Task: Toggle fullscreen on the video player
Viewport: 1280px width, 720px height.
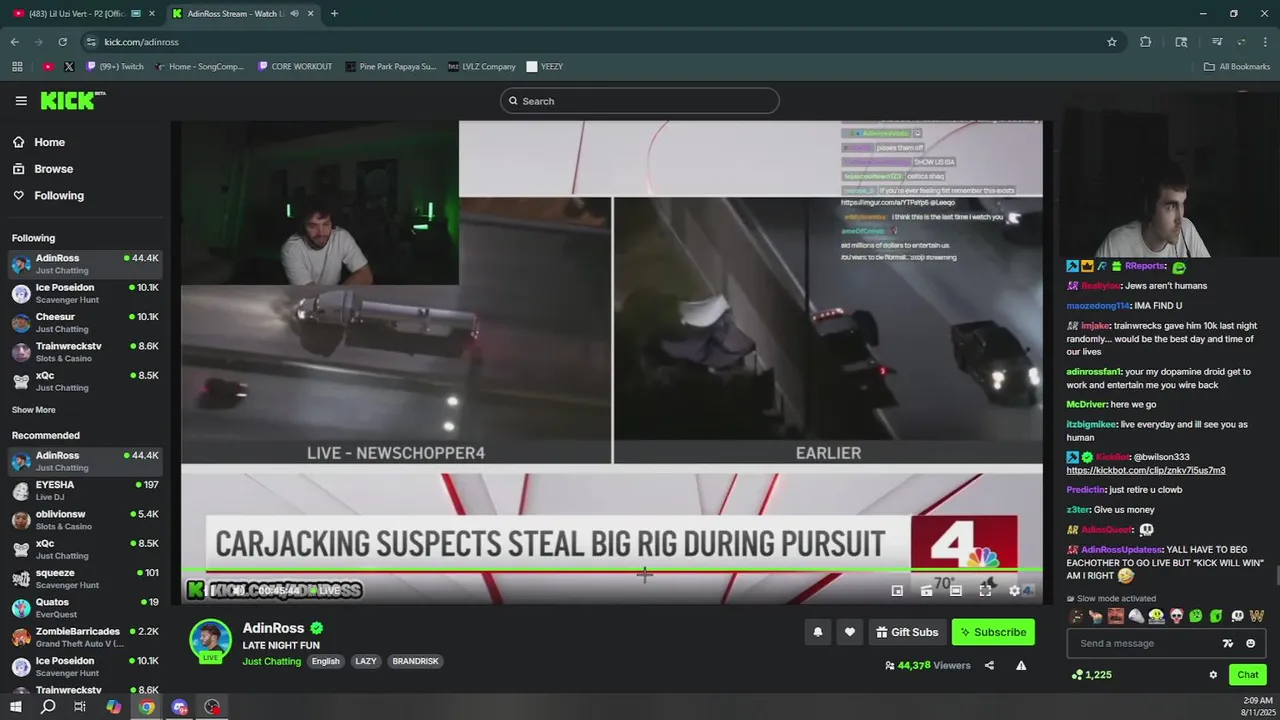Action: tap(985, 591)
